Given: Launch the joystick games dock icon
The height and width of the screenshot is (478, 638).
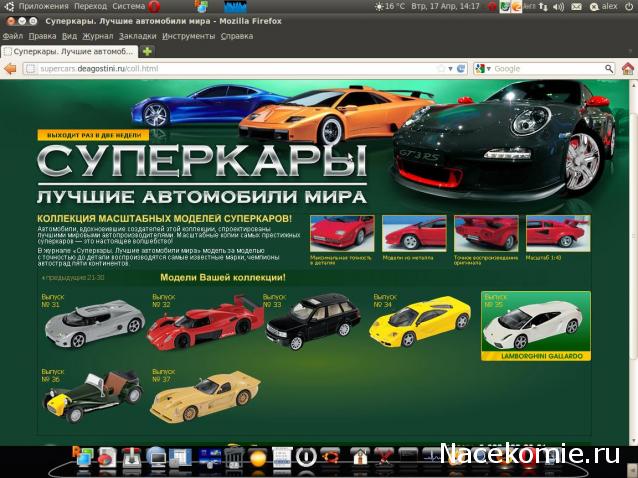Looking at the screenshot, I should coord(132,457).
